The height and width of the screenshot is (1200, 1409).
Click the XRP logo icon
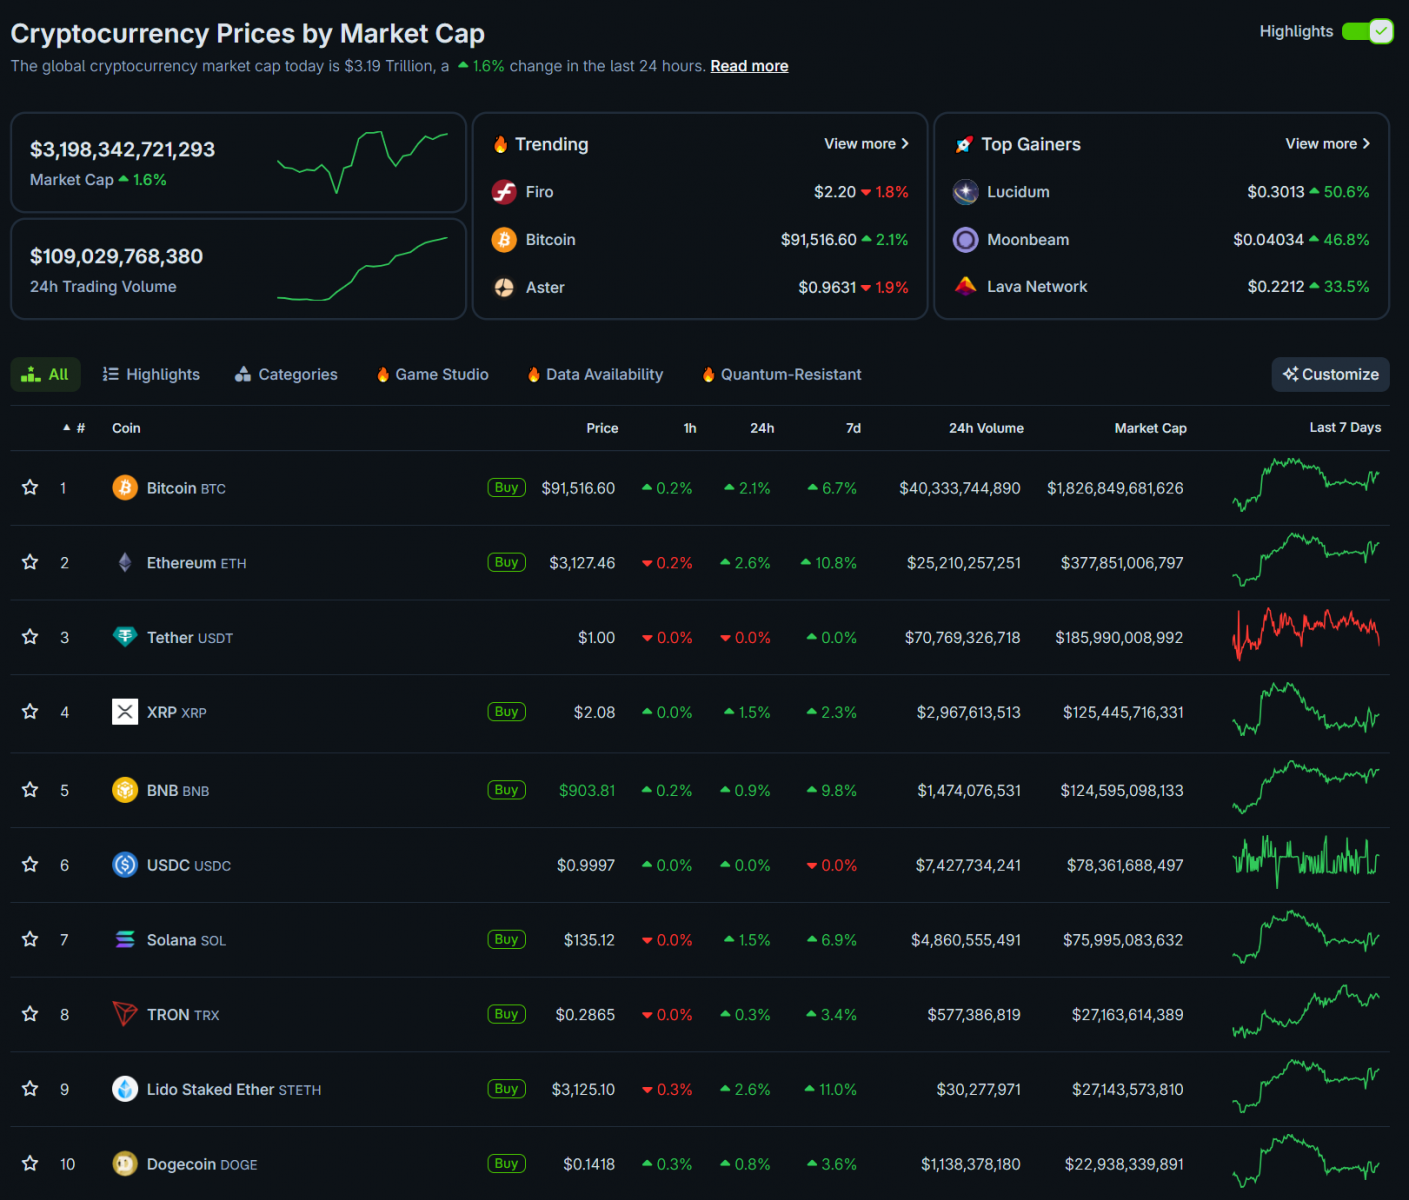(x=125, y=712)
